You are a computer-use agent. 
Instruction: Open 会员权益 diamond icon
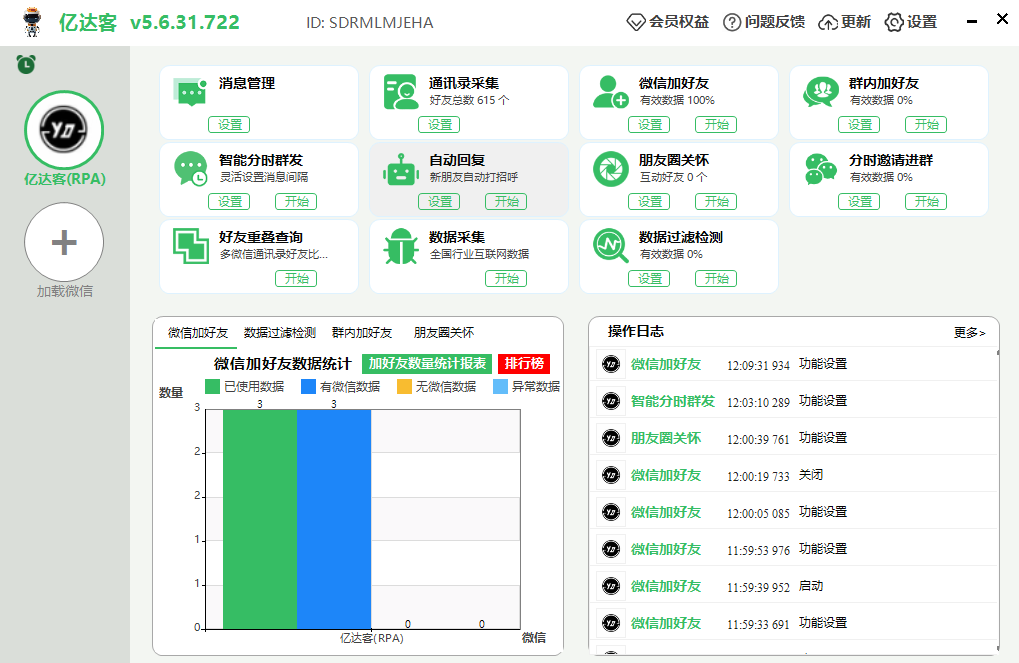coord(635,22)
